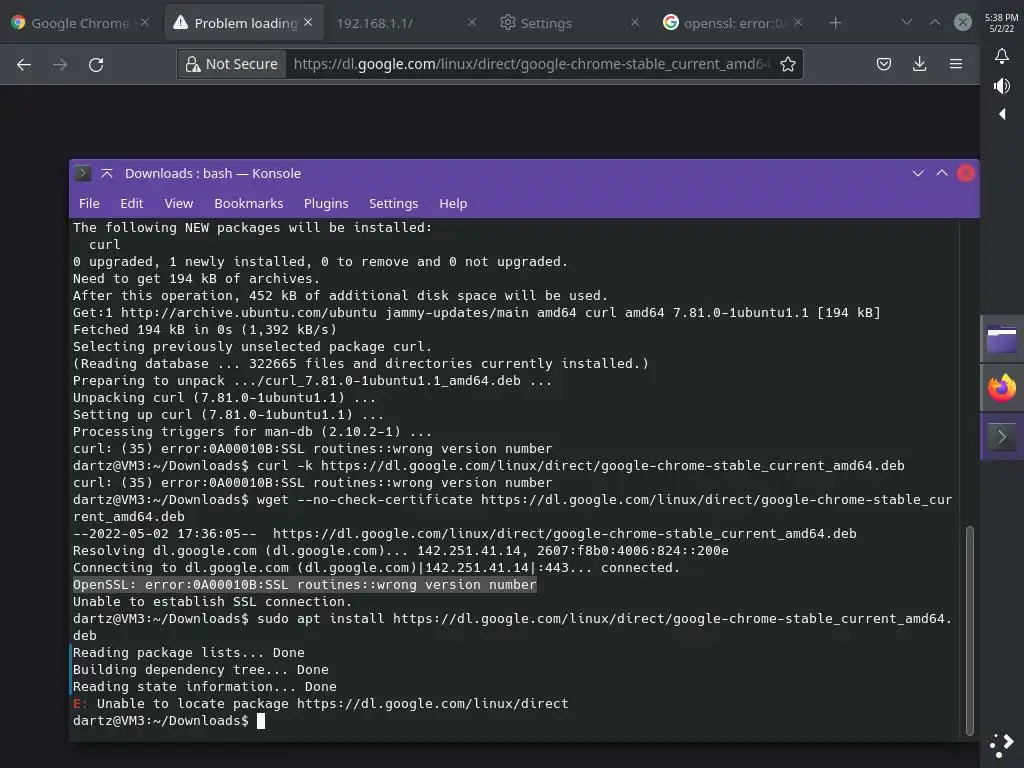This screenshot has height=768, width=1024.
Task: Toggle Konsole keep-above icon in title bar
Action: click(107, 174)
